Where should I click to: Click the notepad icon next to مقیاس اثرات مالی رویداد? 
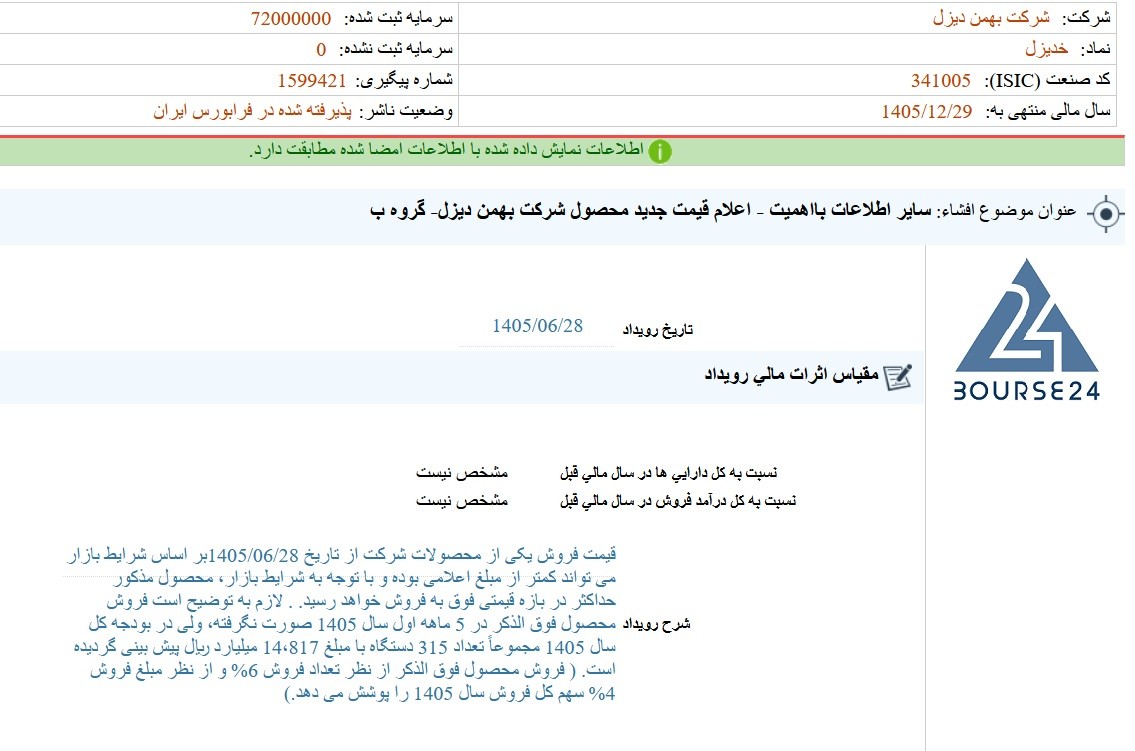pyautogui.click(x=898, y=377)
